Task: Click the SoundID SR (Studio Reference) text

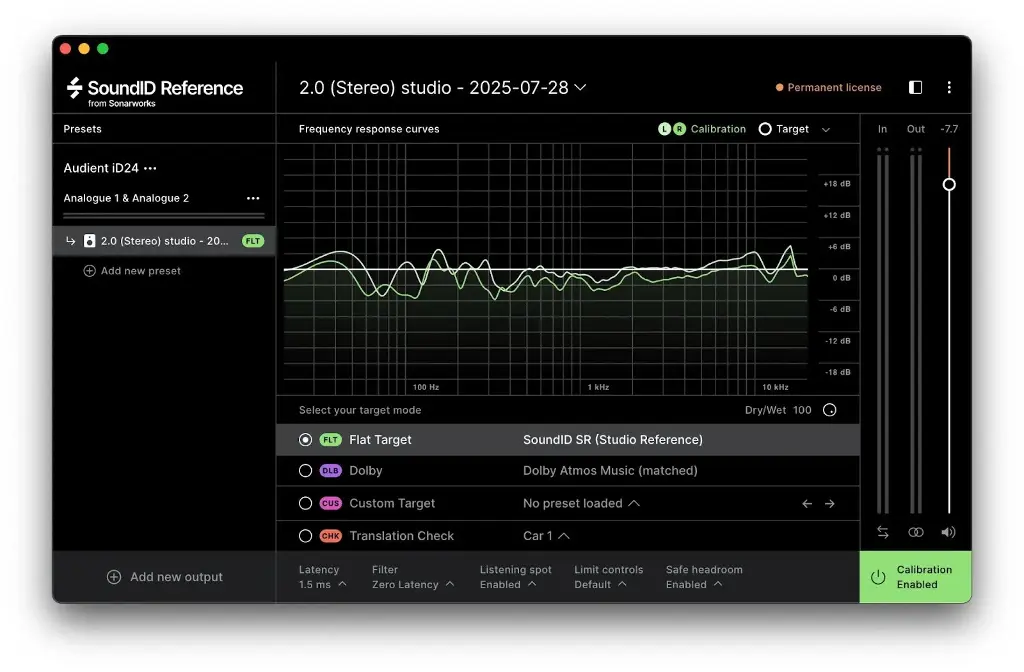Action: 613,440
